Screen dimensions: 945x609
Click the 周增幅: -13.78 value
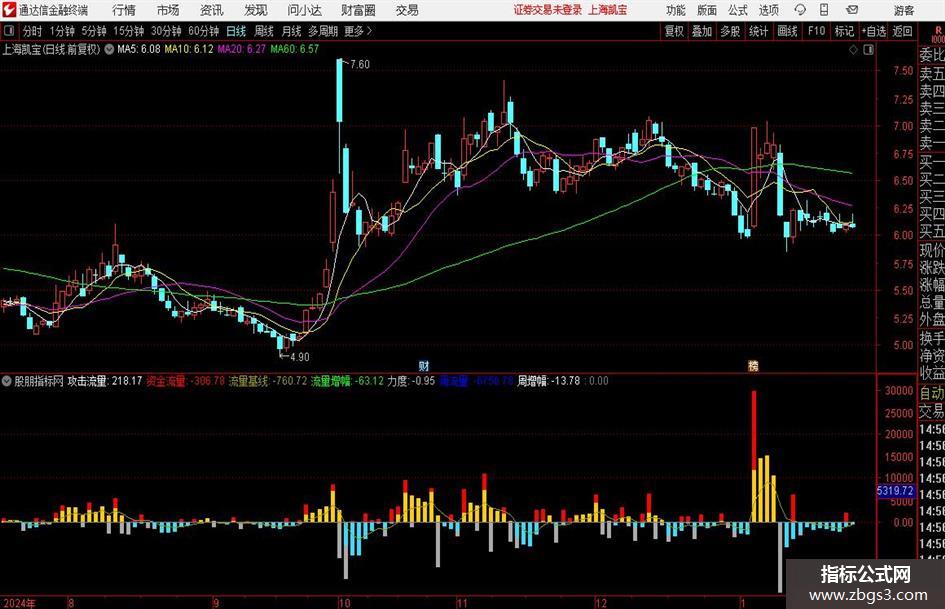[548, 381]
